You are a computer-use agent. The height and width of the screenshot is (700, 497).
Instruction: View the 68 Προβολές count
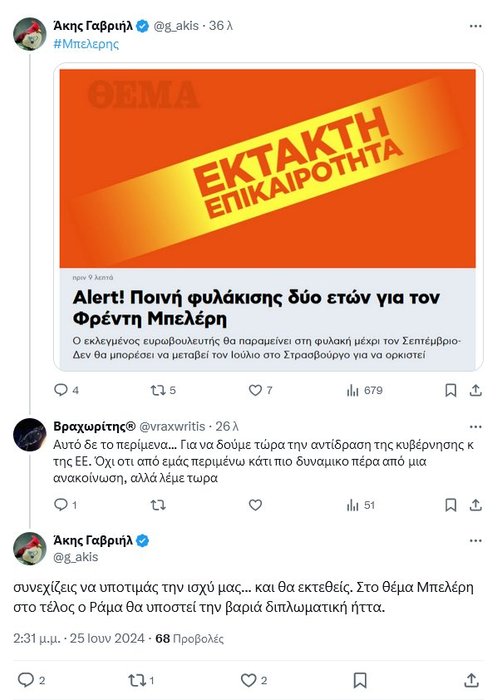click(x=189, y=638)
